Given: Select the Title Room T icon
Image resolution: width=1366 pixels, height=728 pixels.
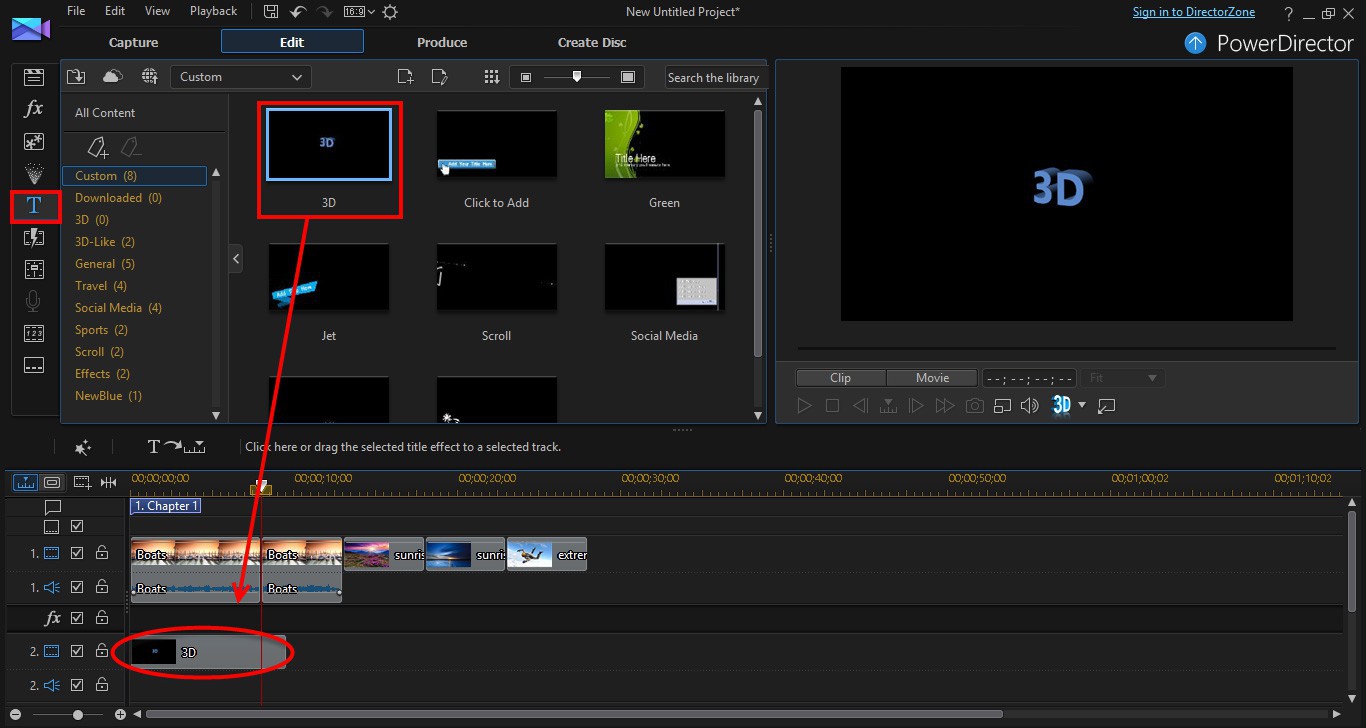Looking at the screenshot, I should [34, 205].
